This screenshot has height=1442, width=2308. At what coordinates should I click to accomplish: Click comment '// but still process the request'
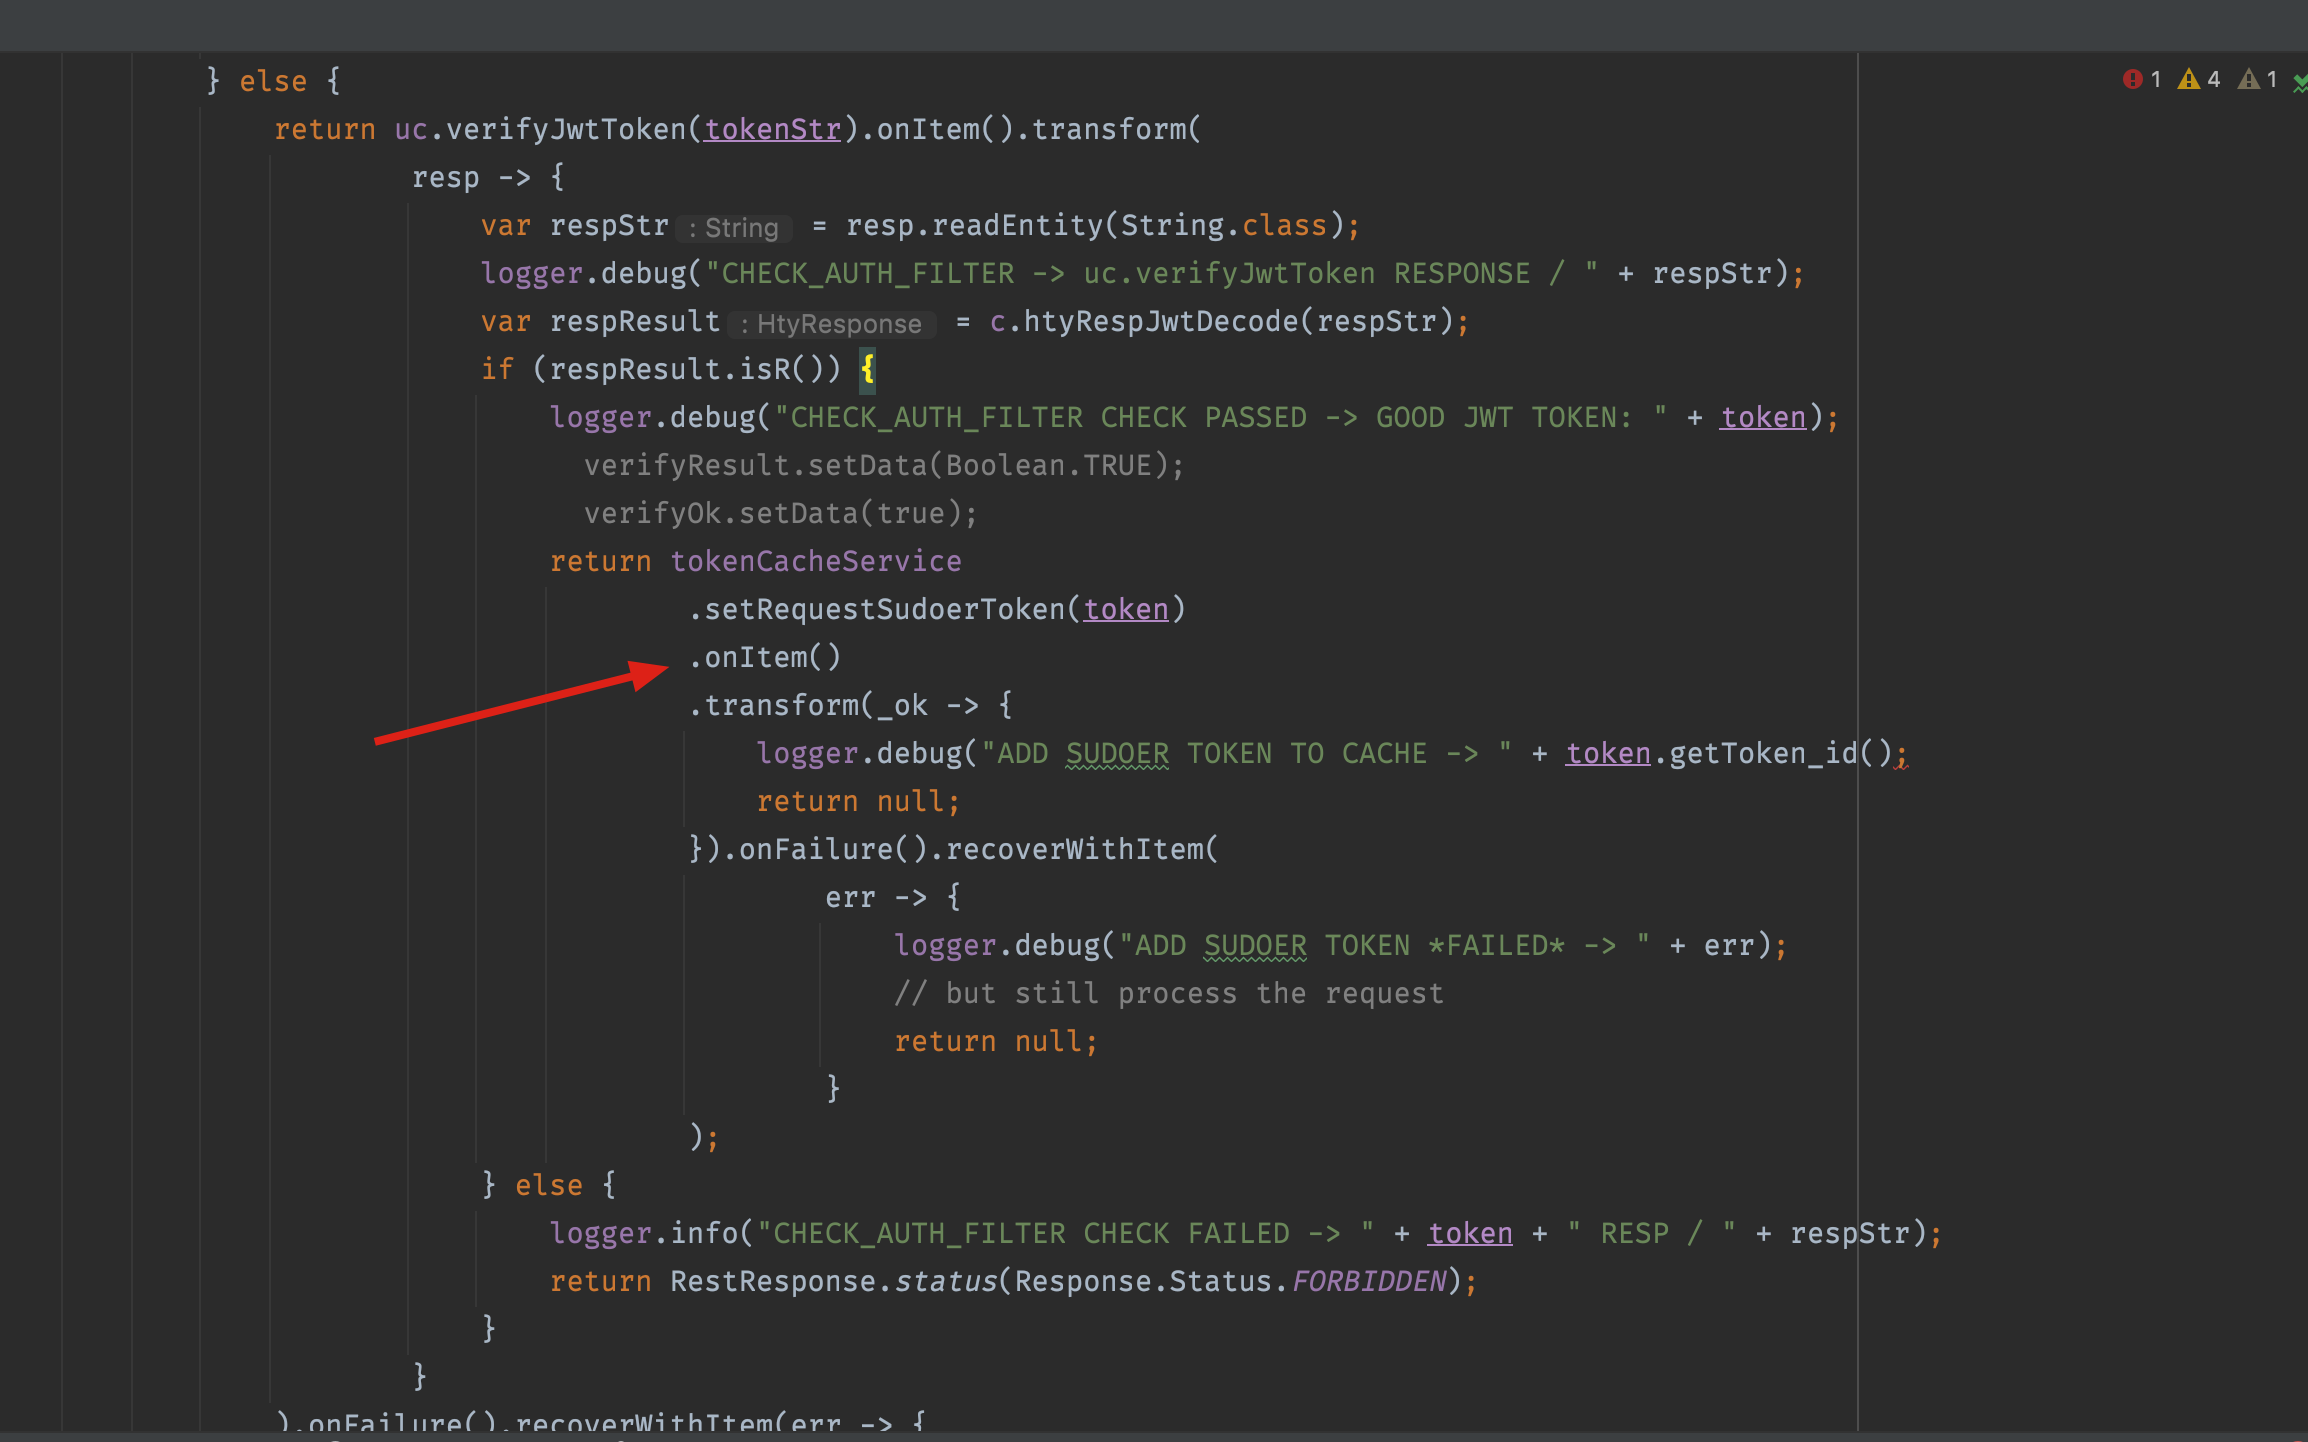pos(1169,994)
